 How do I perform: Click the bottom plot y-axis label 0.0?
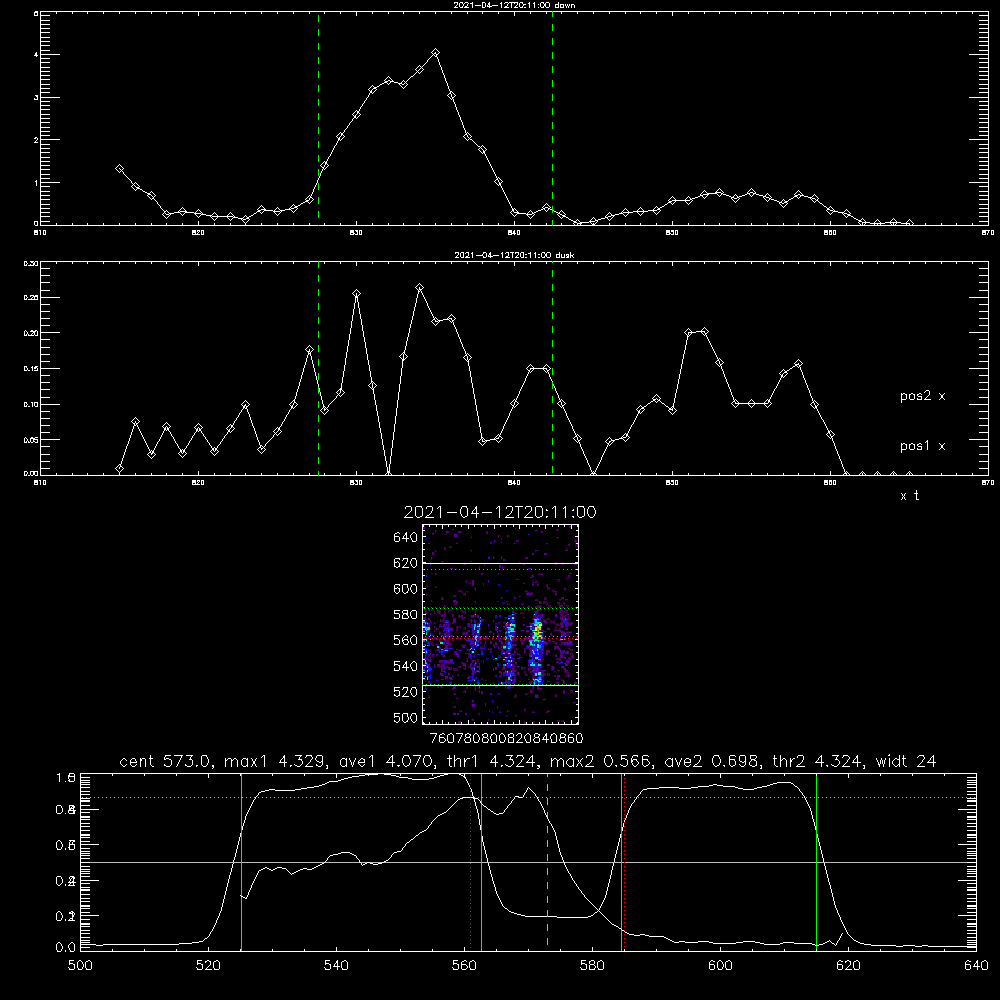(66, 947)
